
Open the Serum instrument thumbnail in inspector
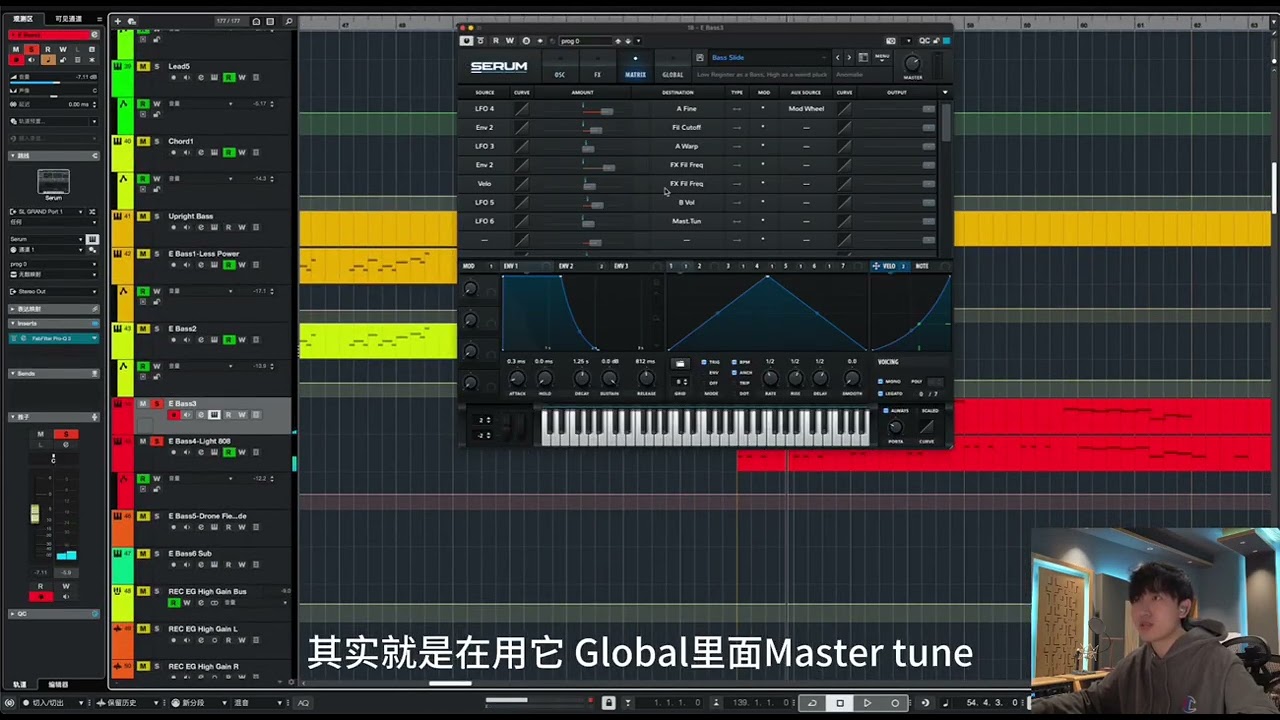54,183
